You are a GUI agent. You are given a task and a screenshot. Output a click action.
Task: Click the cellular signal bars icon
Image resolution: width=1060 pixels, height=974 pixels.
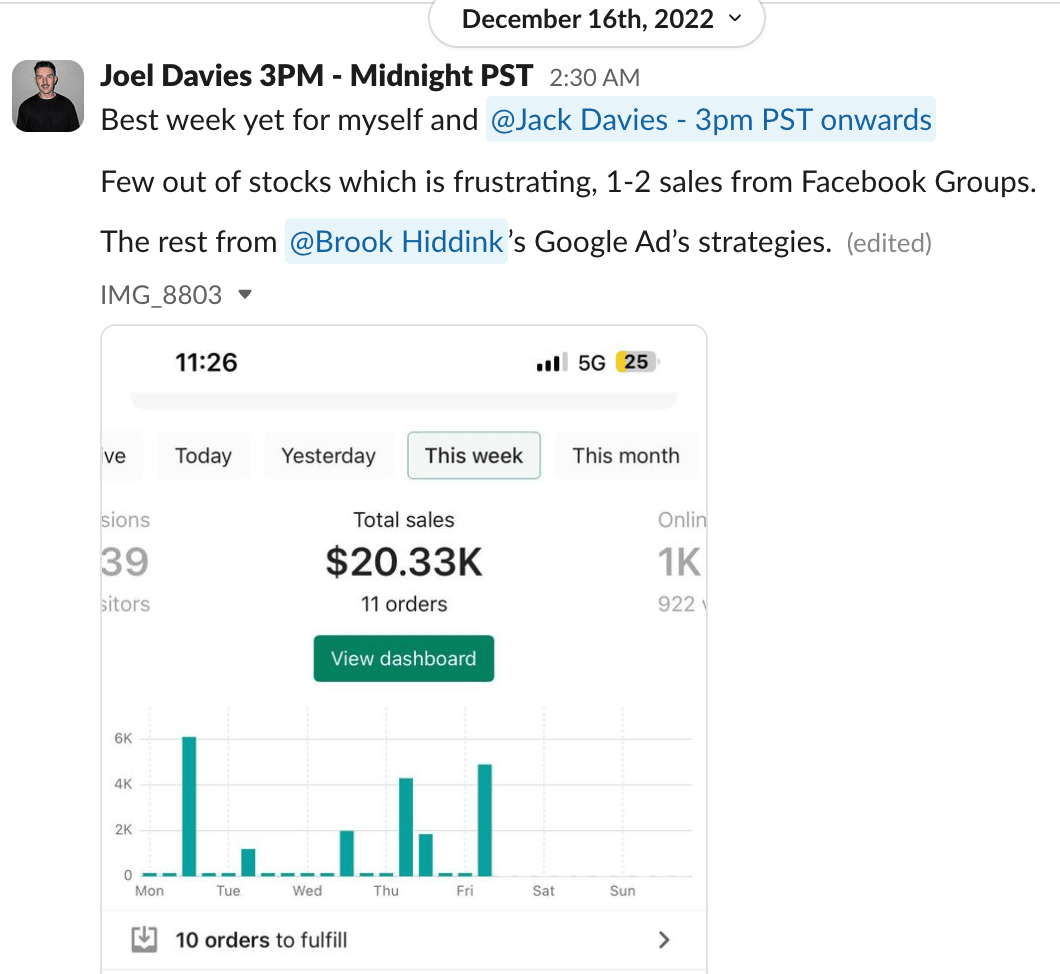(549, 363)
